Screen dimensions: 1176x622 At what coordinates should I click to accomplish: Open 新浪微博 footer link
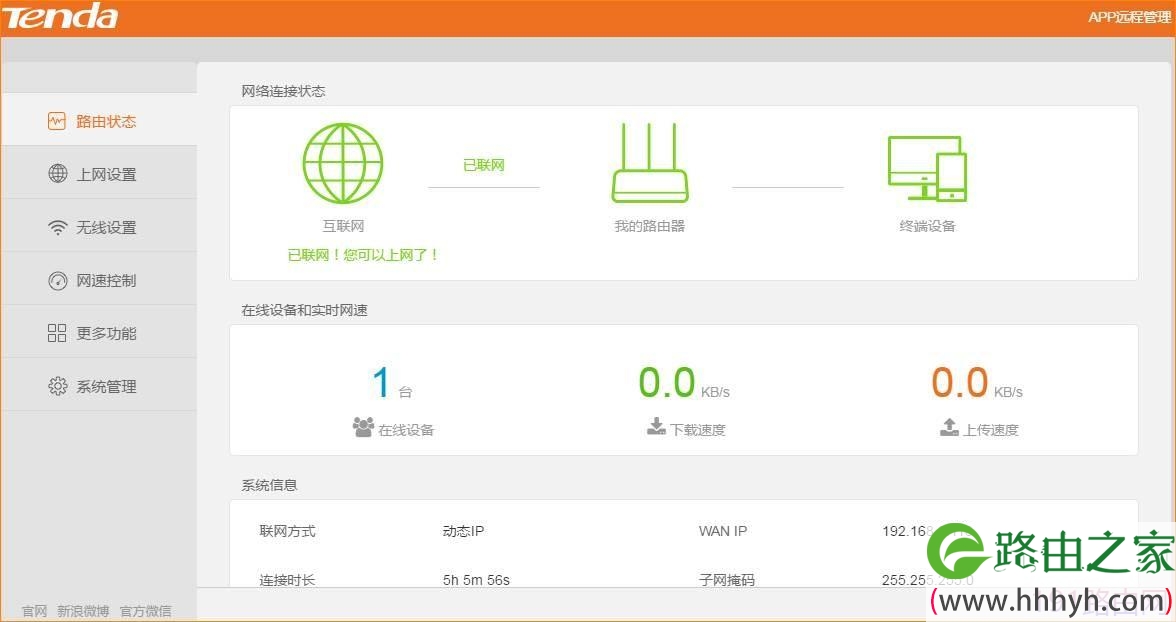coord(83,611)
